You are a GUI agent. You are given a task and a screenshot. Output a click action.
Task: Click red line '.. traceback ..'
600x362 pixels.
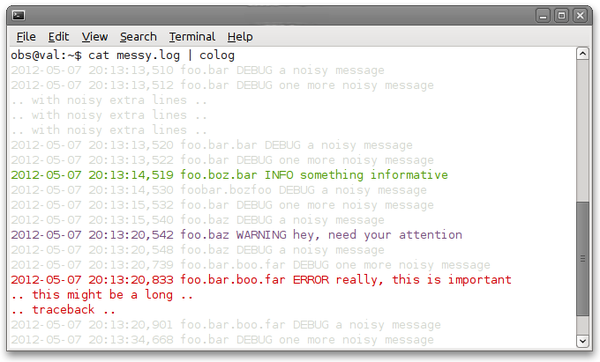click(63, 310)
